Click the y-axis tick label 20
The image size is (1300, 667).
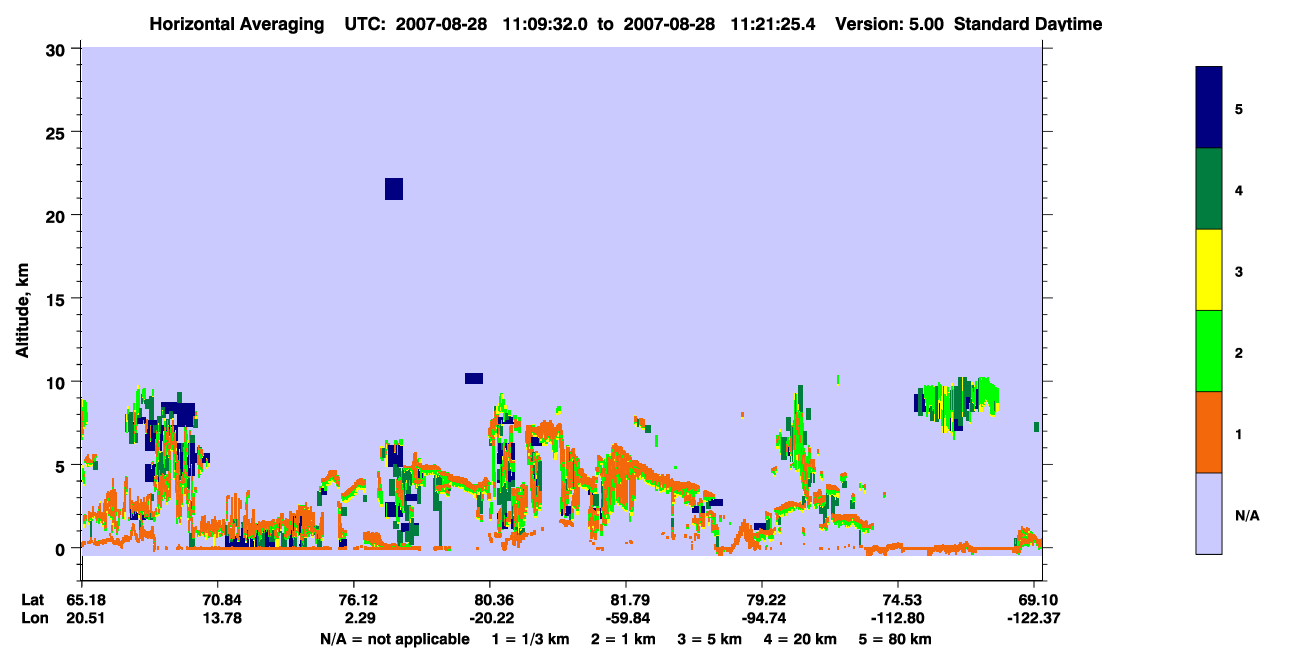click(x=58, y=215)
